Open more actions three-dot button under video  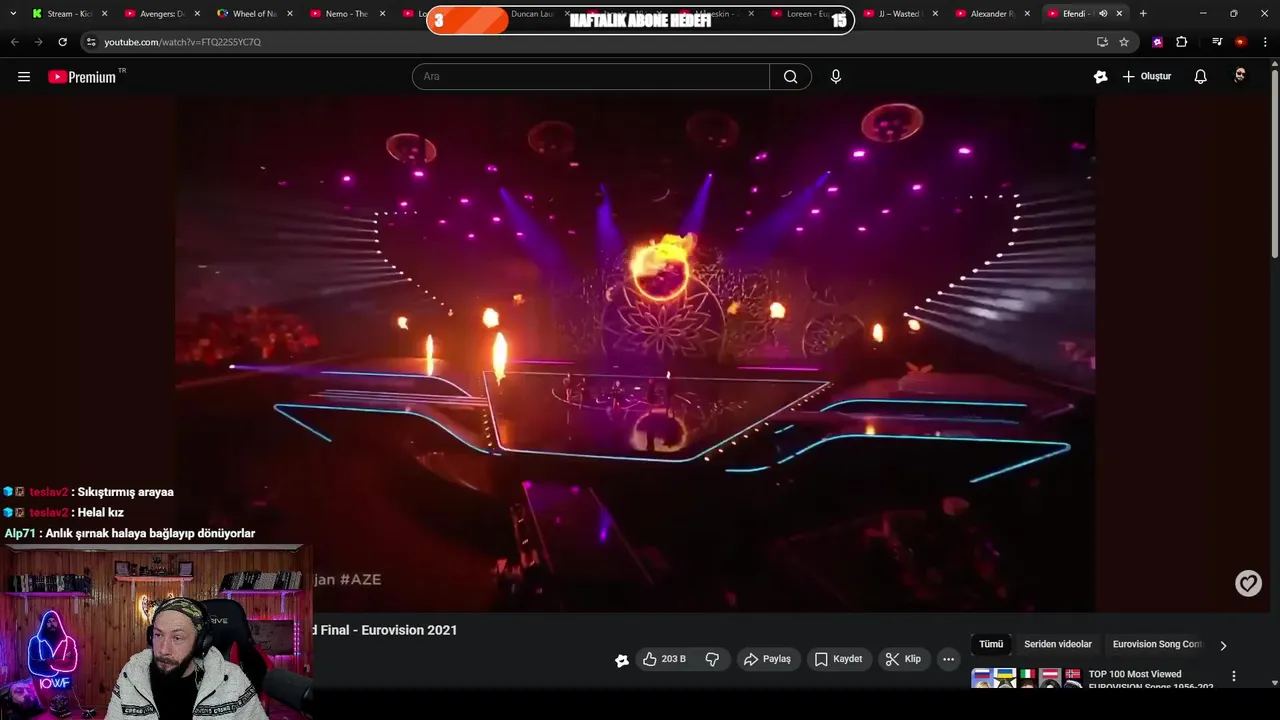949,659
